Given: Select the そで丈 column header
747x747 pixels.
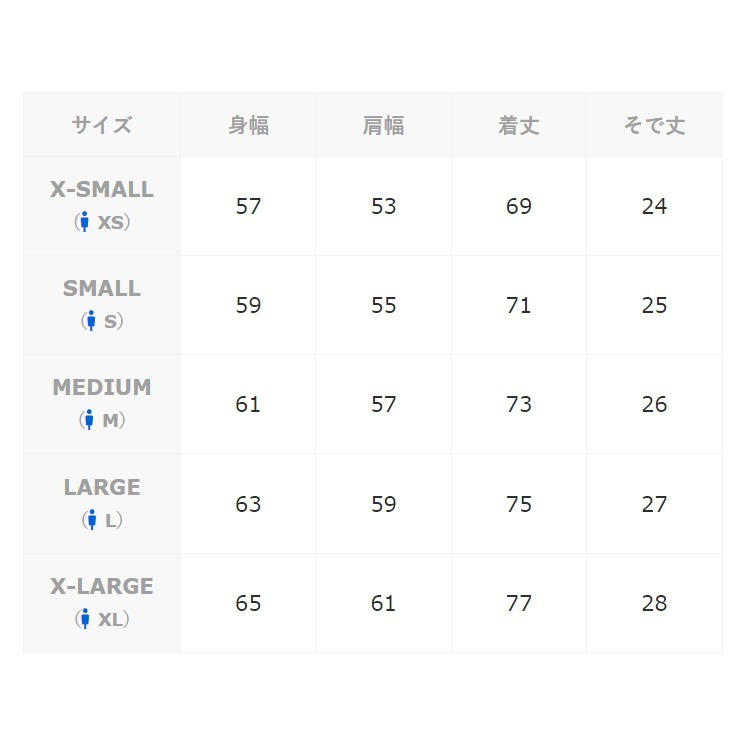Looking at the screenshot, I should [x=654, y=125].
